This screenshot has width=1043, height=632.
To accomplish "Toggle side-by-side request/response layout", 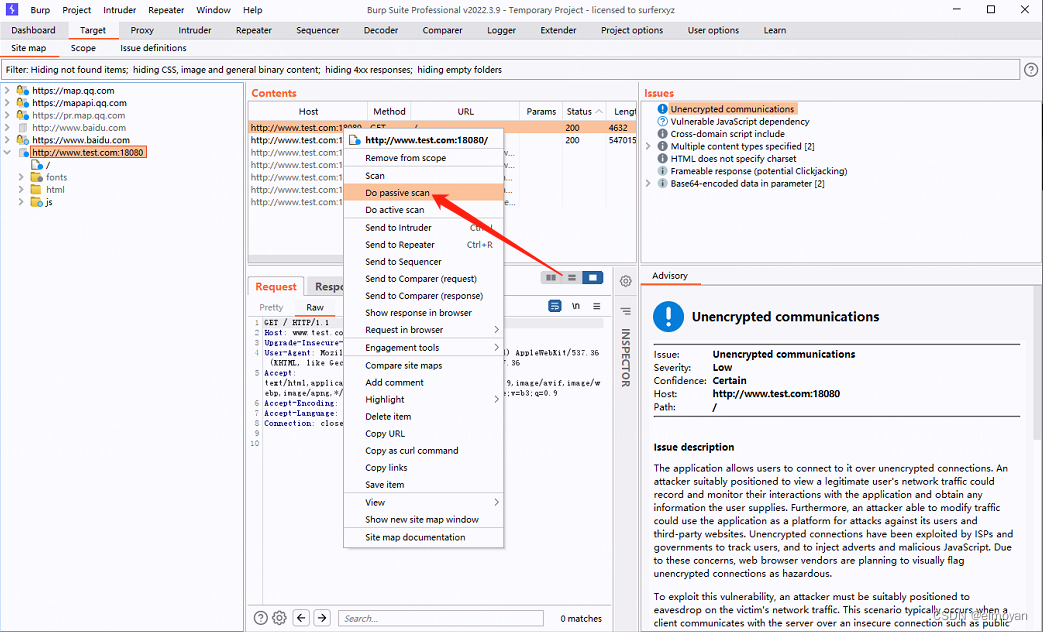I will [551, 278].
